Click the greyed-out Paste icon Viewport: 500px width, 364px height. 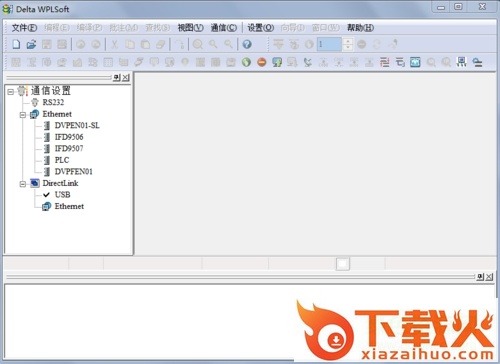(x=145, y=44)
